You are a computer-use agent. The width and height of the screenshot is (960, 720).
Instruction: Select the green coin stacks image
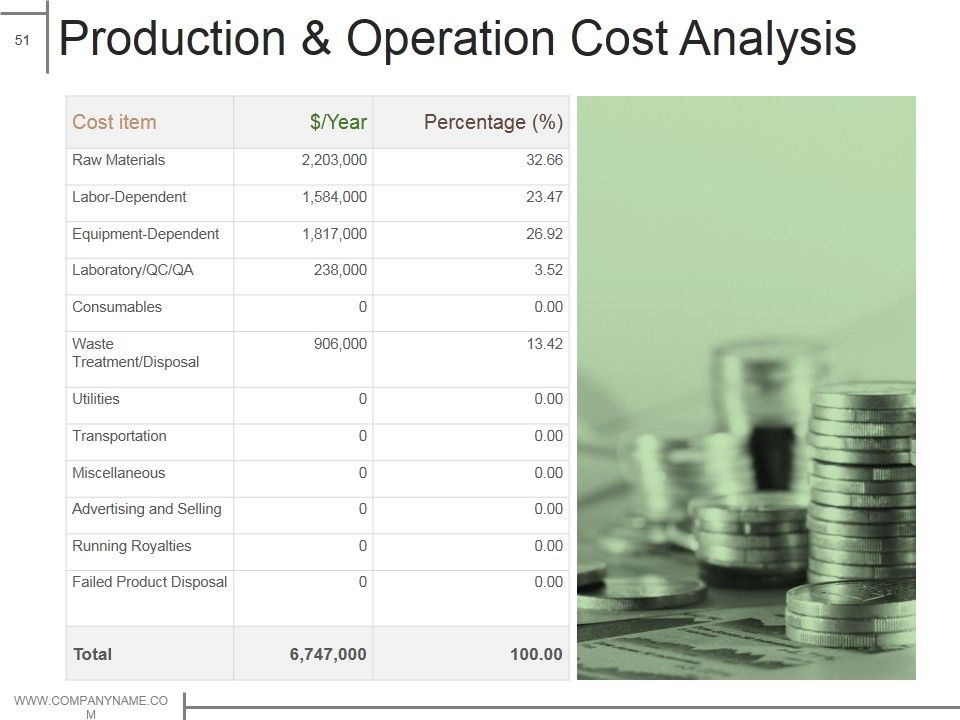click(x=746, y=388)
